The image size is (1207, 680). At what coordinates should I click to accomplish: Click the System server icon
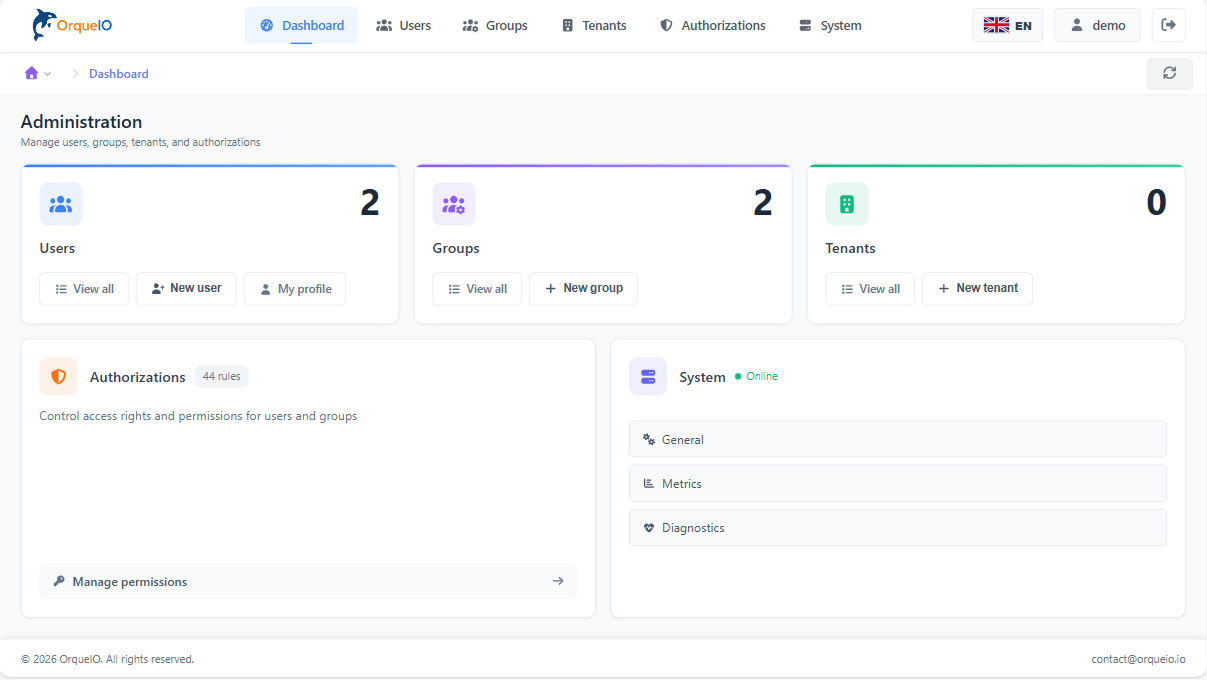[x=648, y=376]
